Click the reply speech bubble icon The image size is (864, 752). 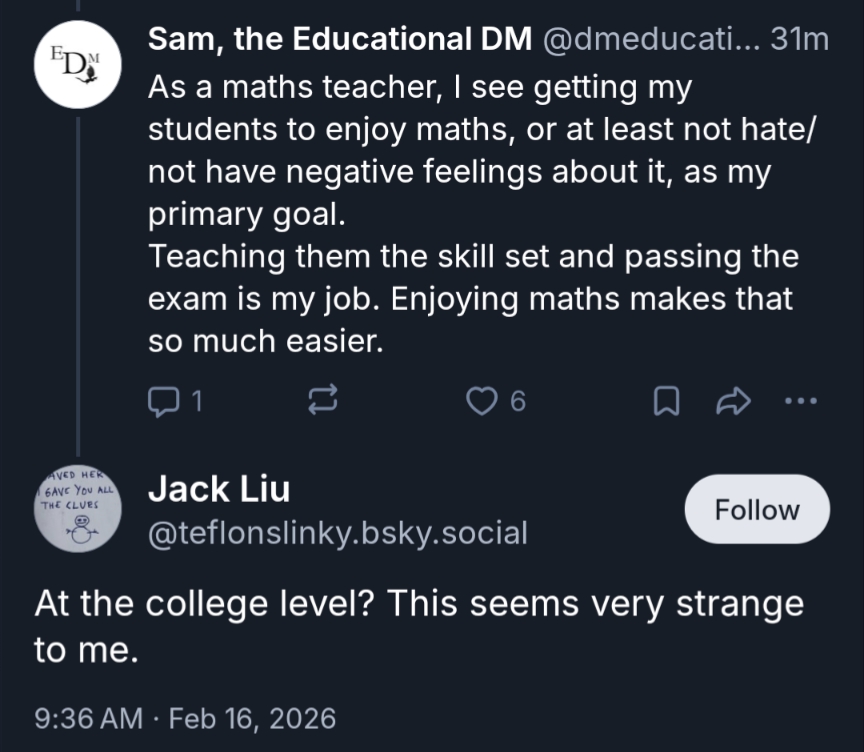[162, 402]
